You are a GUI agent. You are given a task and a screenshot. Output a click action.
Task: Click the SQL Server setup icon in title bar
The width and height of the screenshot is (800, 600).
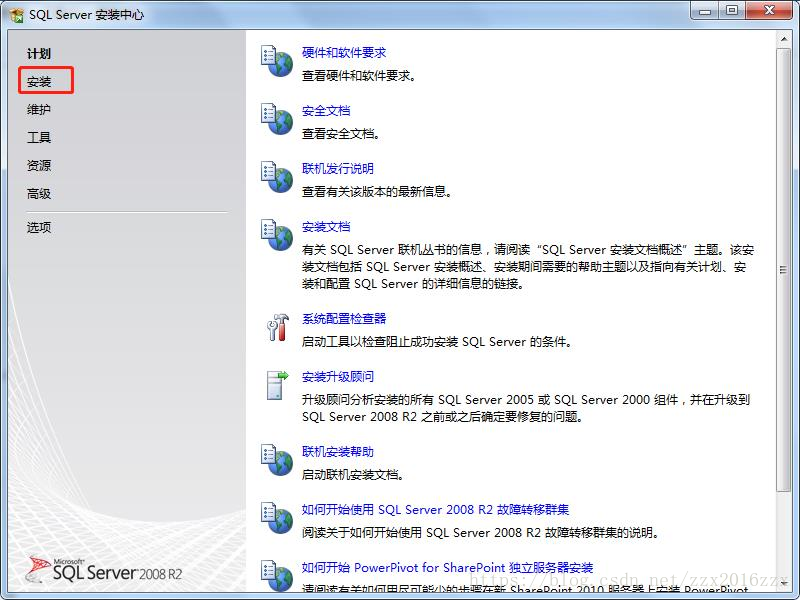coord(16,15)
